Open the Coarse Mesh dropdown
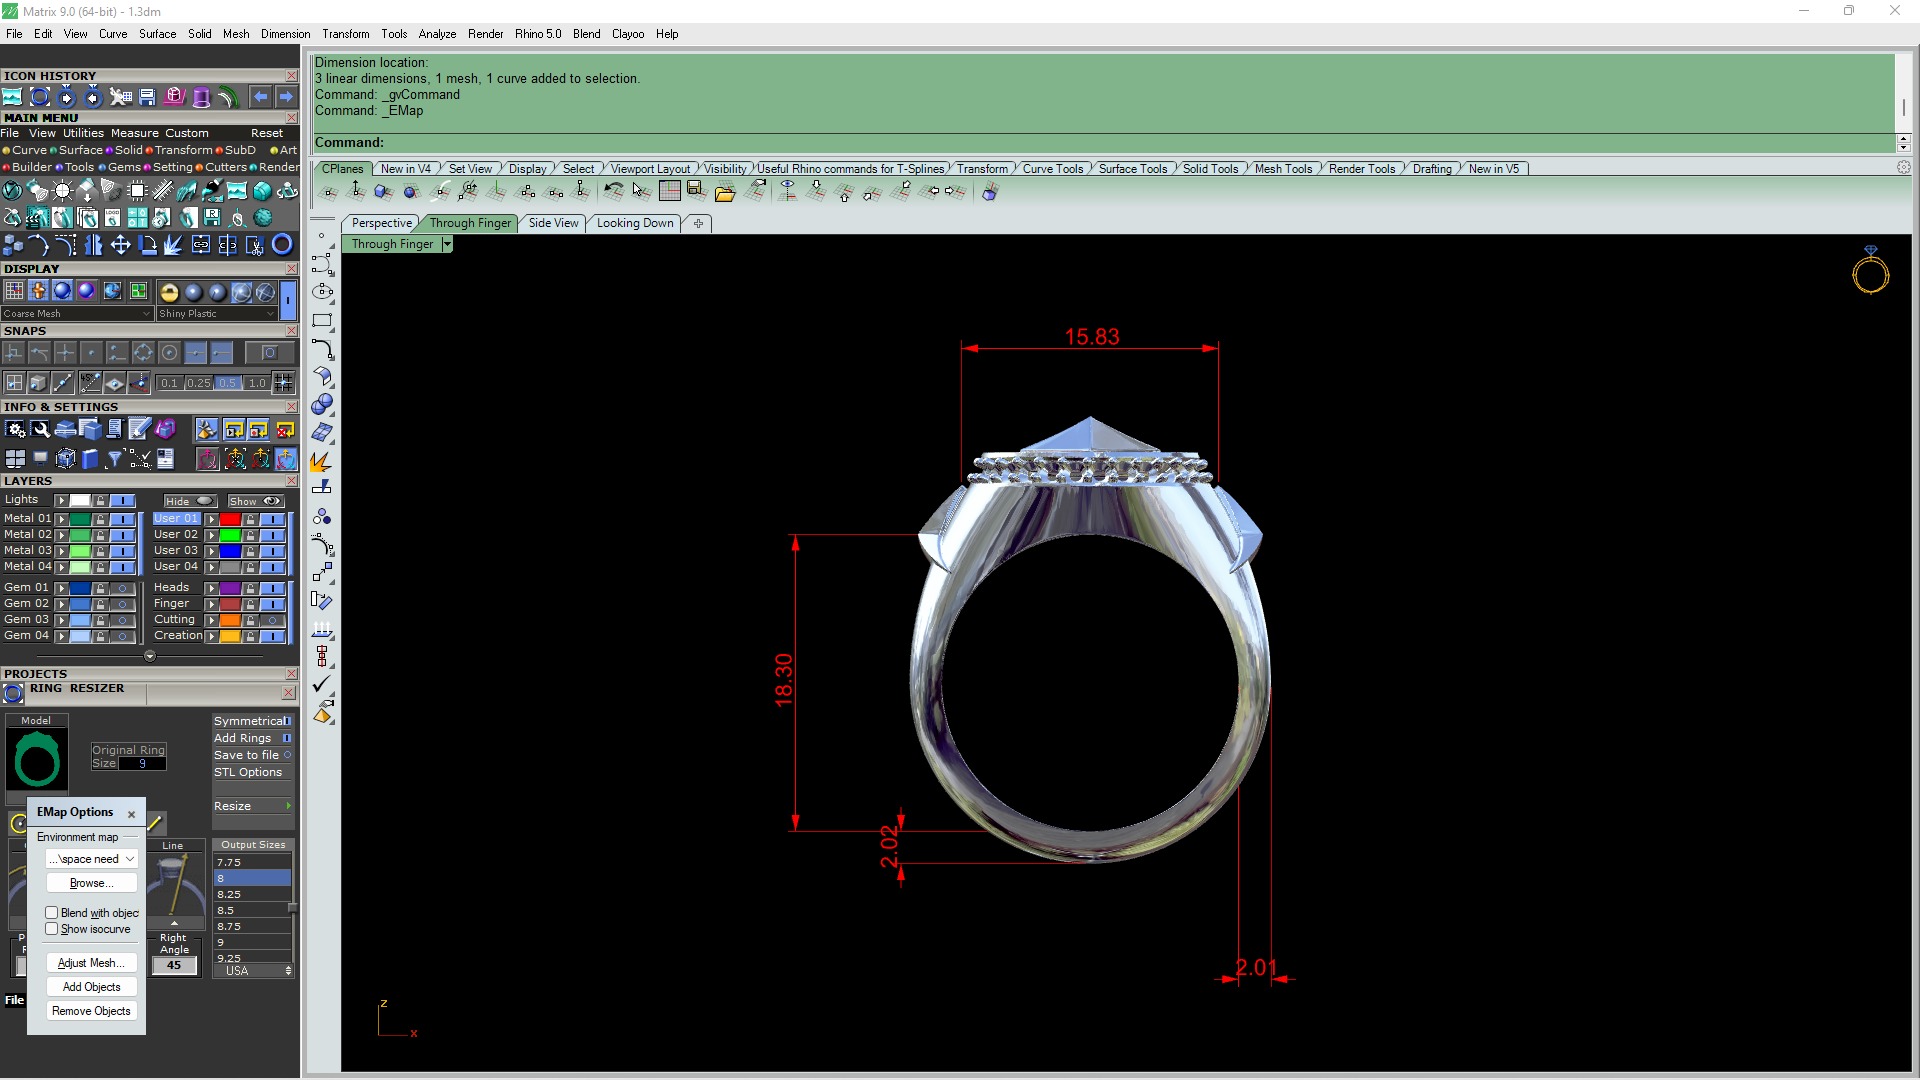This screenshot has height=1080, width=1920. coord(77,313)
